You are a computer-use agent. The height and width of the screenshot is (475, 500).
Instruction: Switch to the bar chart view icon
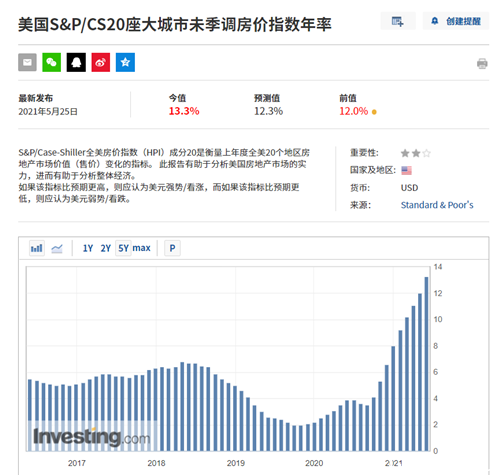click(x=37, y=248)
